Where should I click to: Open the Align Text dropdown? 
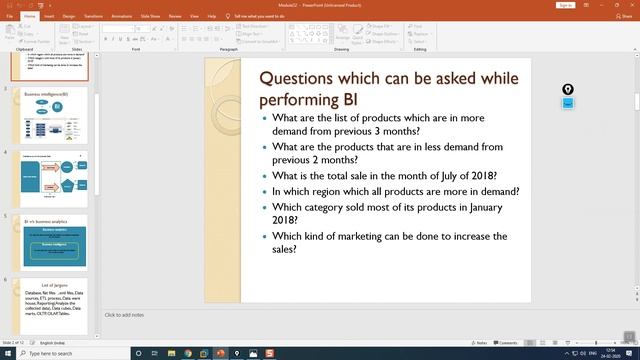[249, 34]
